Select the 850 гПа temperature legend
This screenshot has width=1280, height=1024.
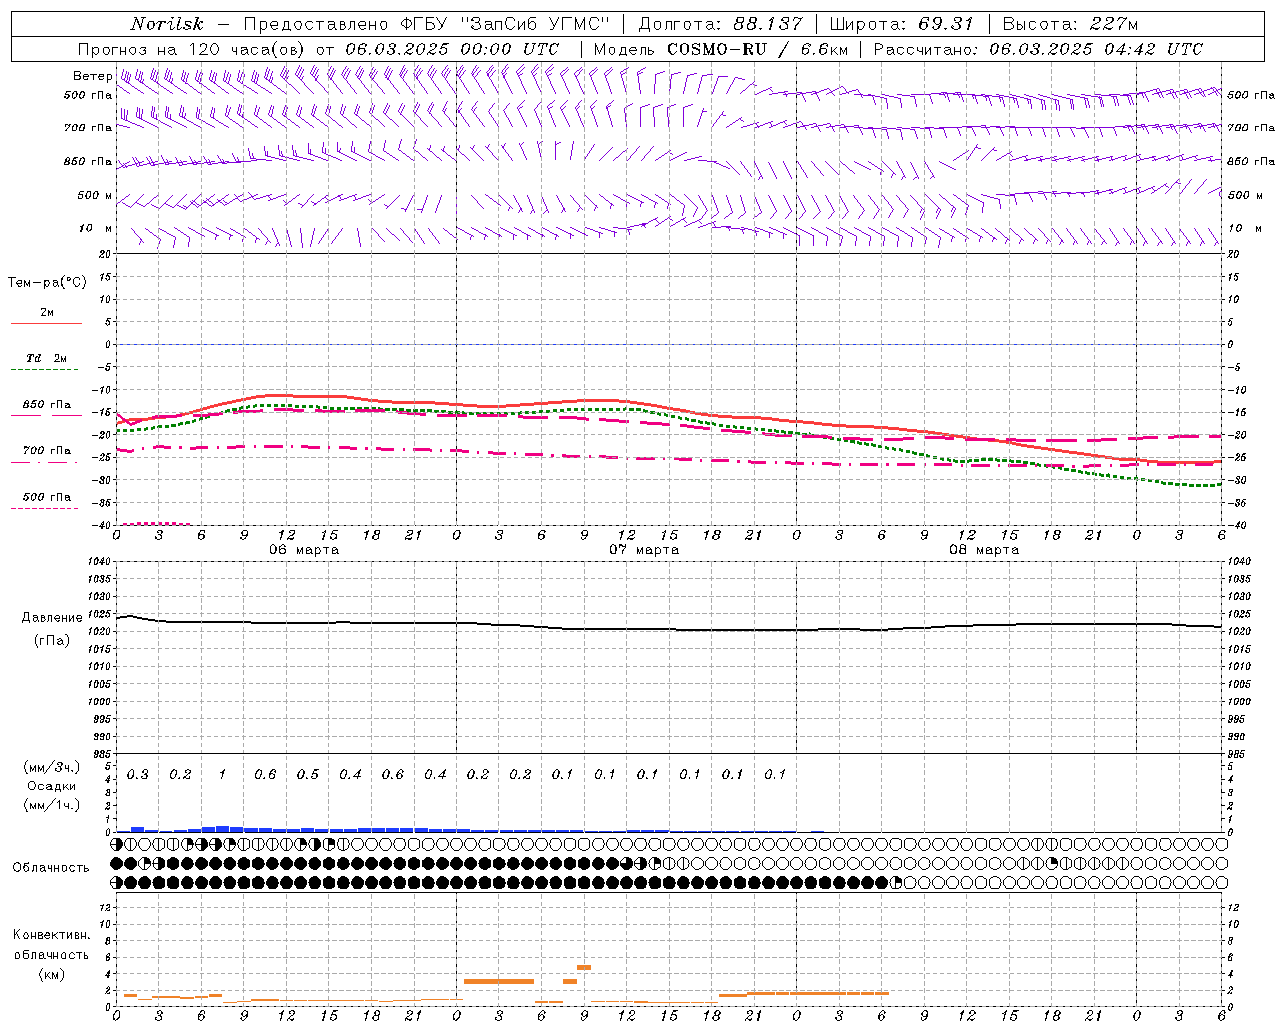pyautogui.click(x=47, y=405)
